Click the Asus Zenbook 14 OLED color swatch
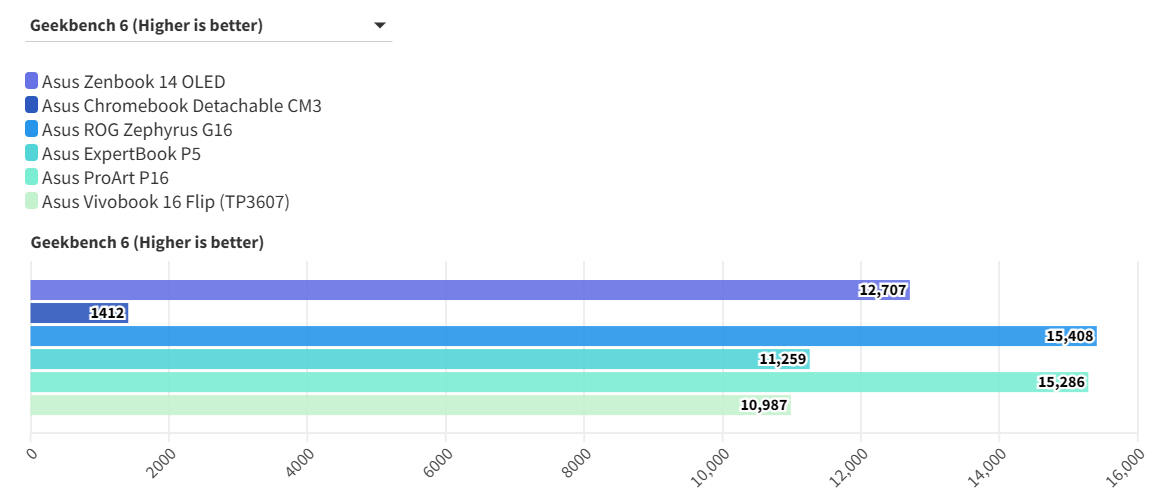1168x503 pixels. point(32,81)
